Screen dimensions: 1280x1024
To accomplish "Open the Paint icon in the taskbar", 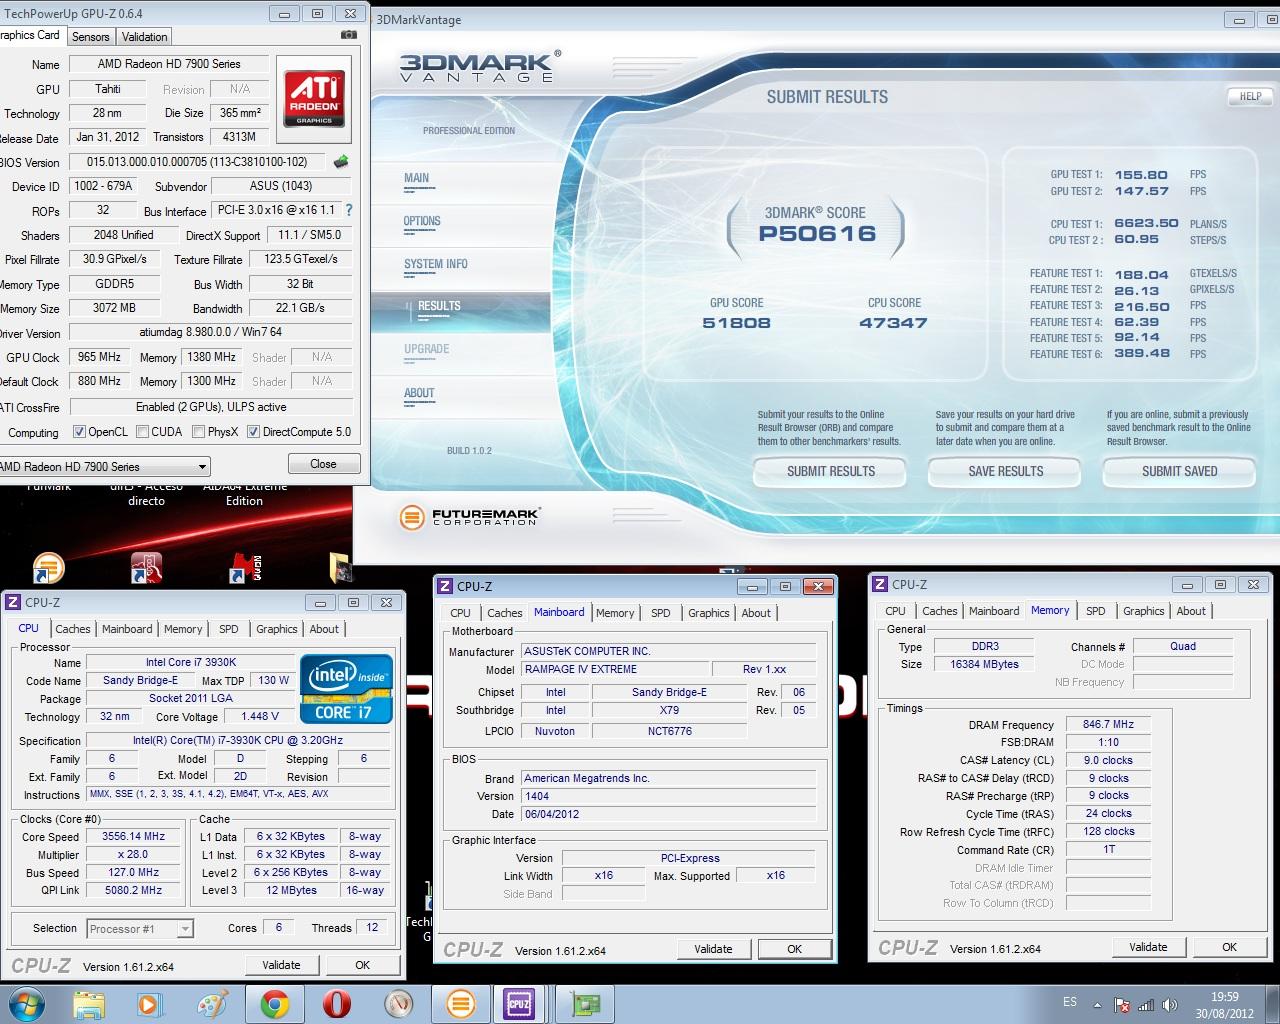I will (211, 1003).
